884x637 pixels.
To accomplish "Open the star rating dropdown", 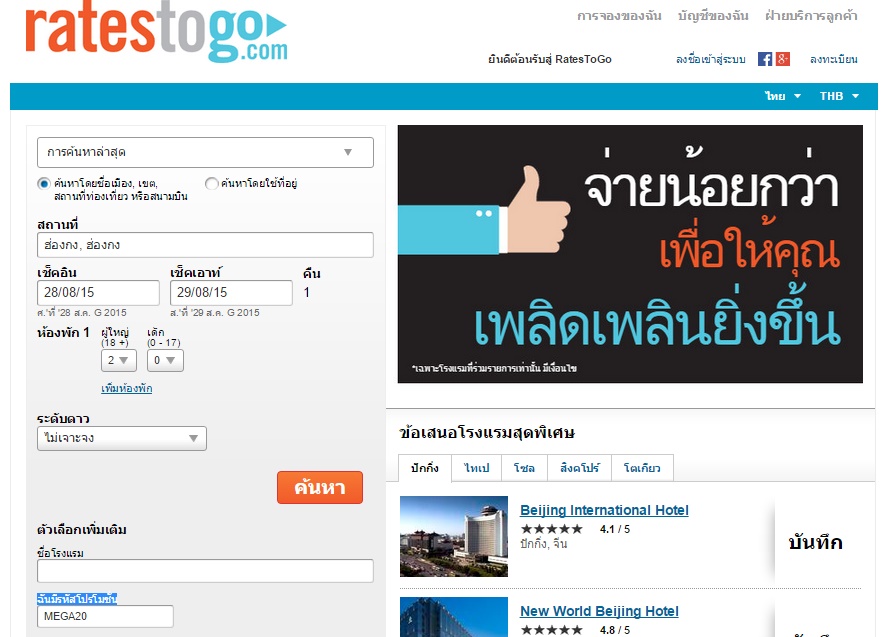I will coord(122,439).
